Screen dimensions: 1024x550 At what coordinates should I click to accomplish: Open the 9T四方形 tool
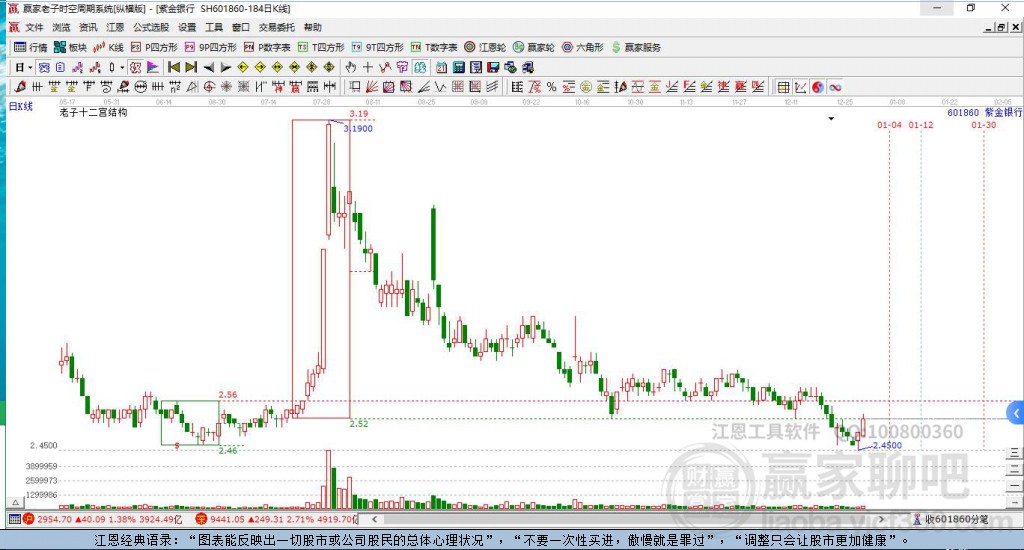pyautogui.click(x=377, y=47)
